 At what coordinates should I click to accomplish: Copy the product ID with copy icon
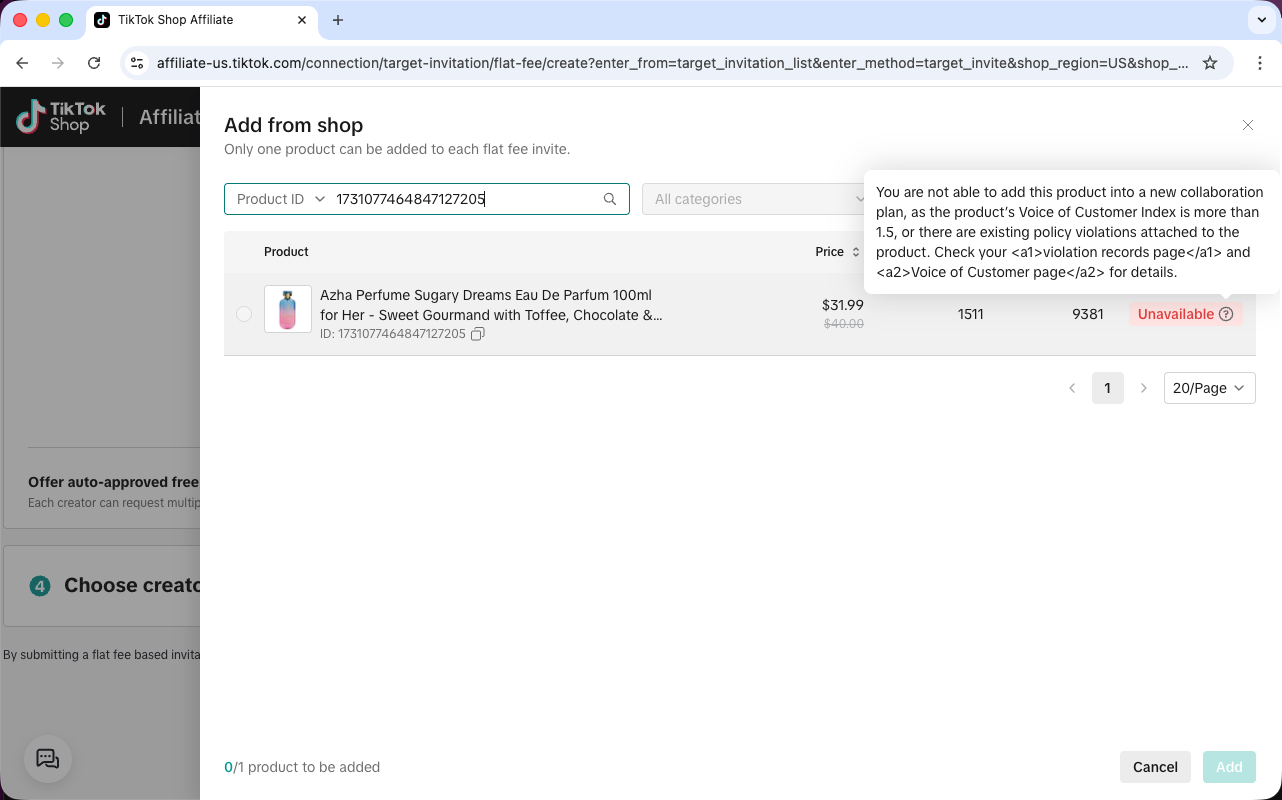point(478,334)
